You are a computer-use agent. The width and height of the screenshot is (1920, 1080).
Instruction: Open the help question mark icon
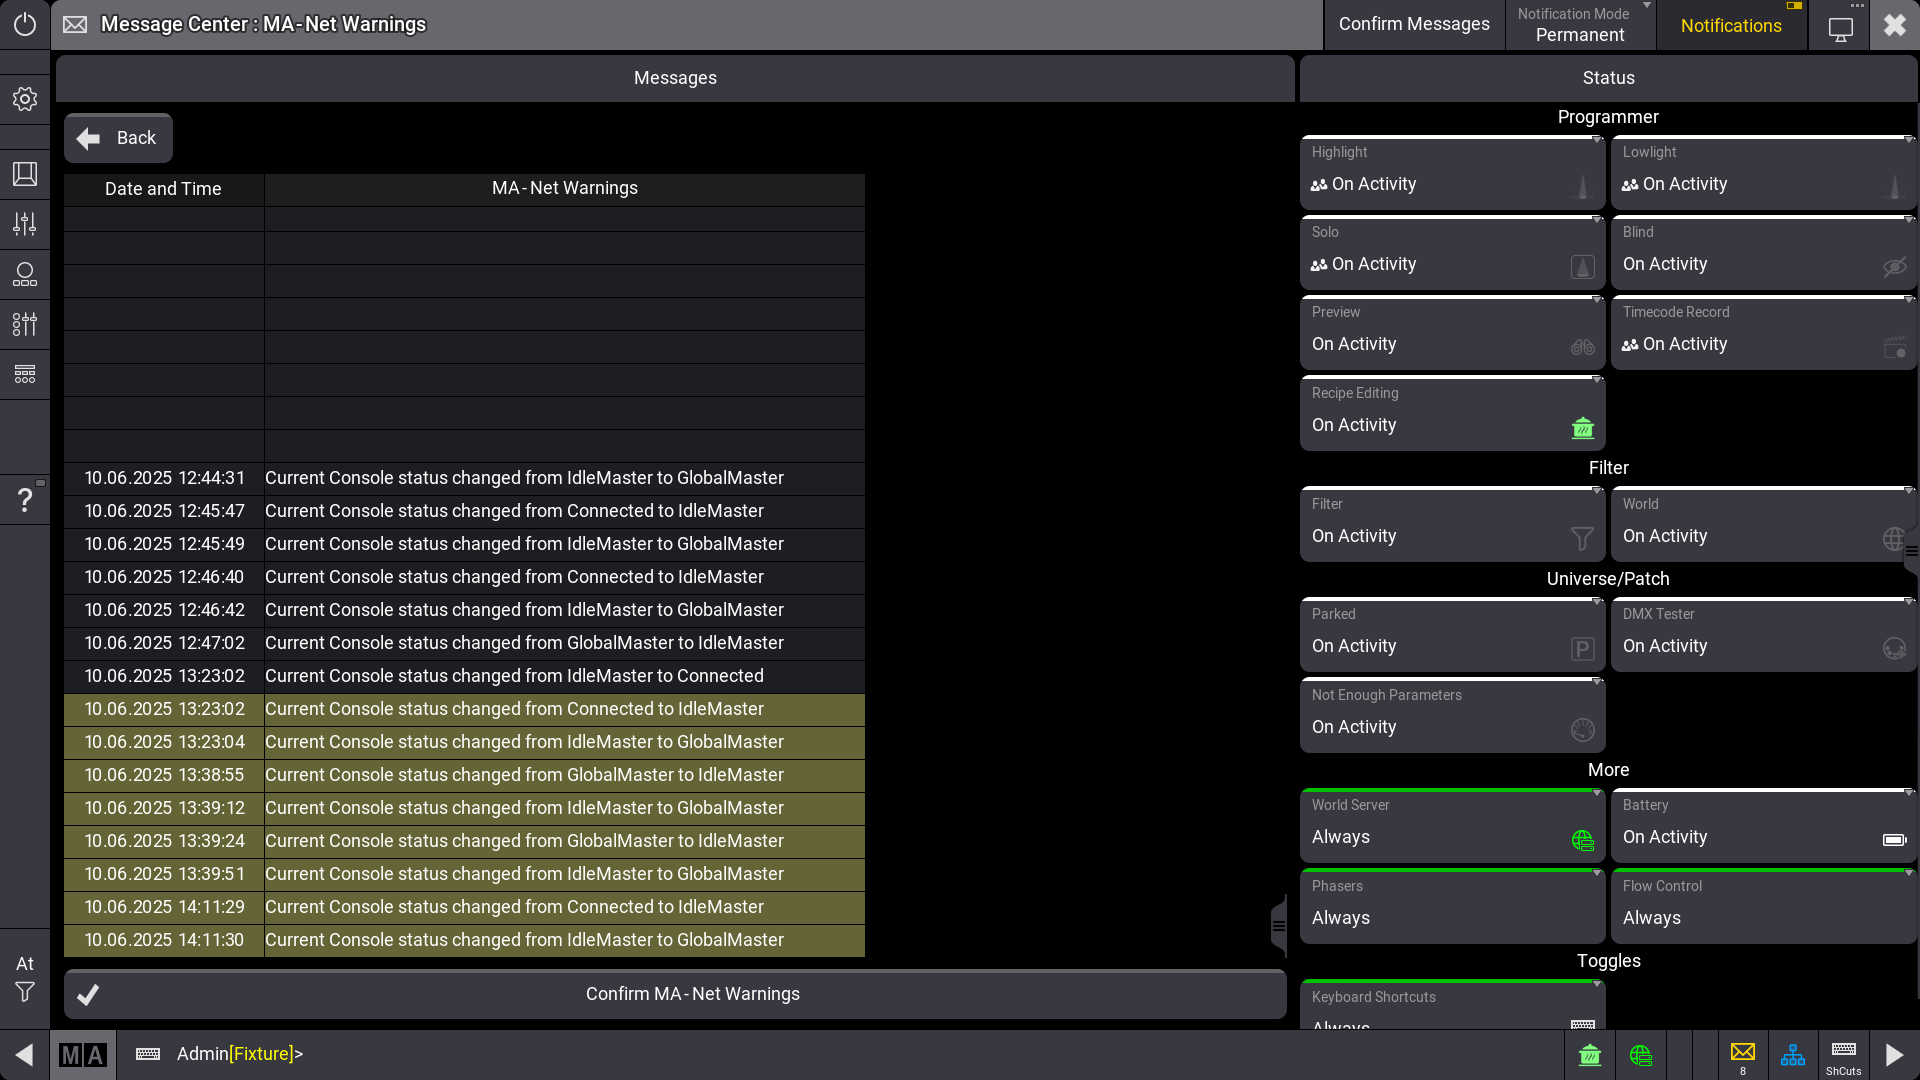pos(25,499)
